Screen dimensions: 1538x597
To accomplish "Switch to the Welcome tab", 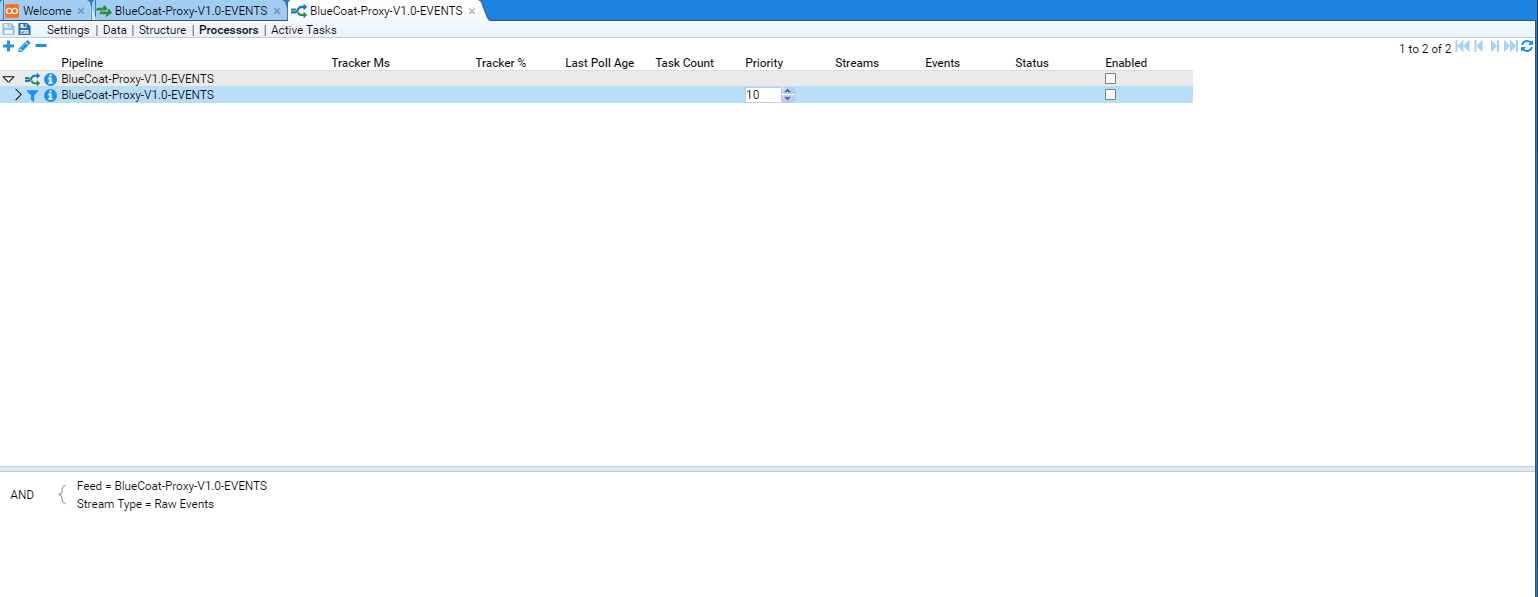I will 46,11.
